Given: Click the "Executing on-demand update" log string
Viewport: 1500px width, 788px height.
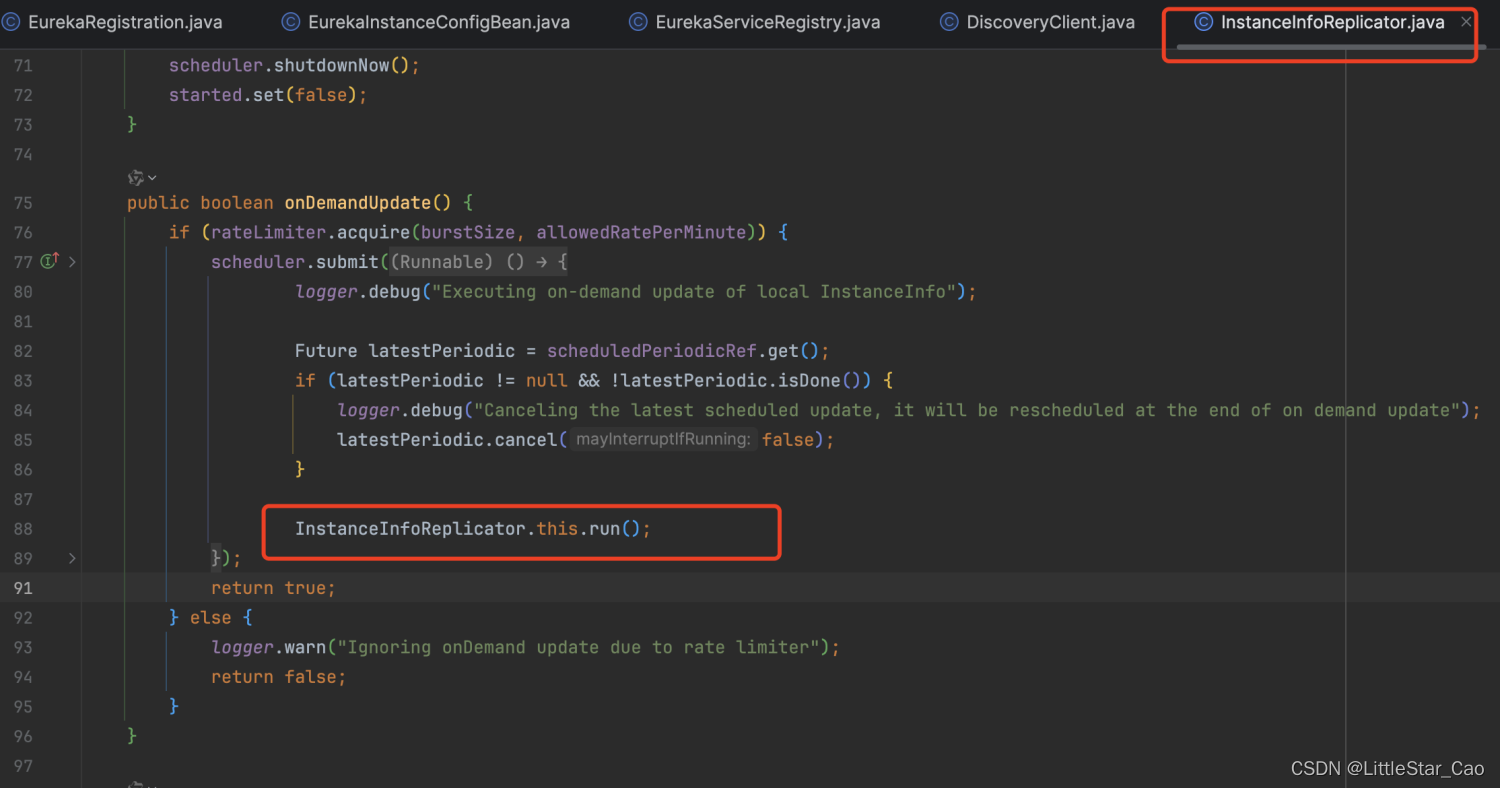Looking at the screenshot, I should pos(694,291).
